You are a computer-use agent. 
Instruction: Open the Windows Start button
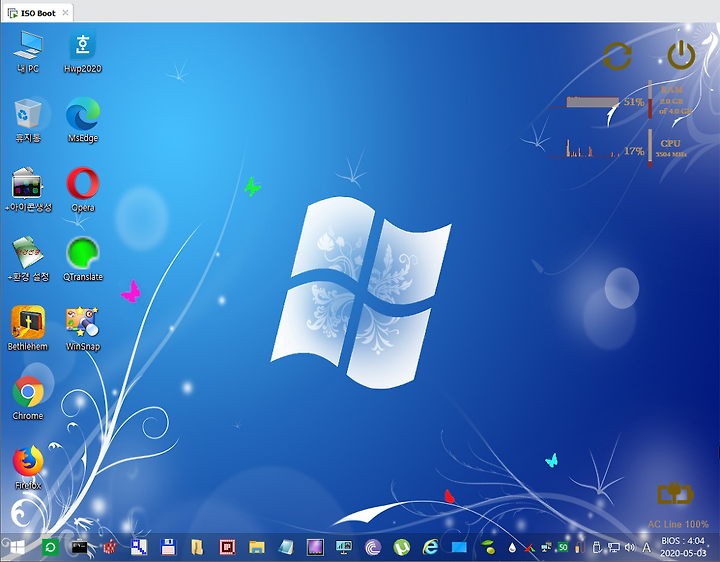[x=17, y=547]
